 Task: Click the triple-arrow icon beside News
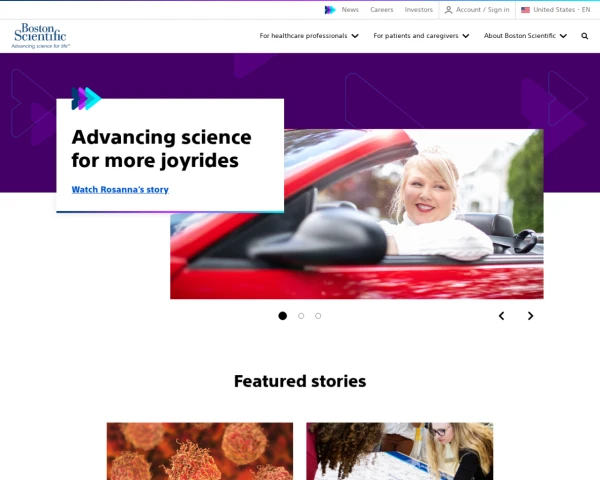point(330,10)
